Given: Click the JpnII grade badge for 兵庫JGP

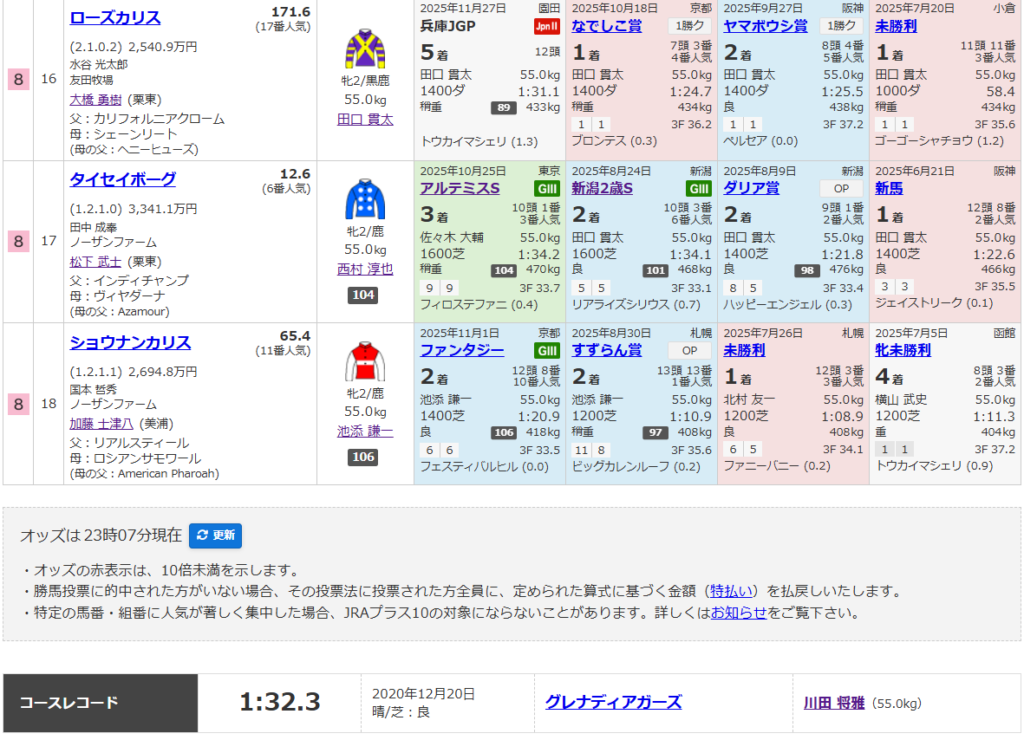Looking at the screenshot, I should tap(546, 26).
